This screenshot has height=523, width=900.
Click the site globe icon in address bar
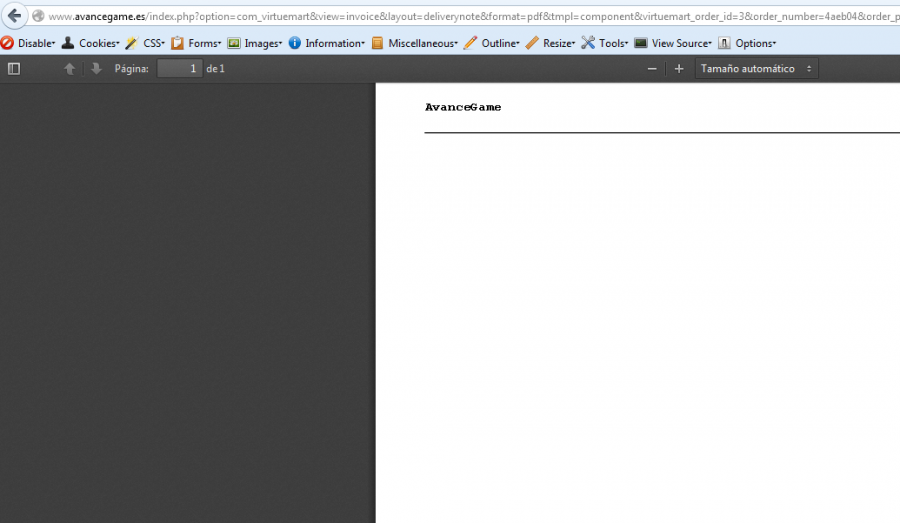[38, 16]
